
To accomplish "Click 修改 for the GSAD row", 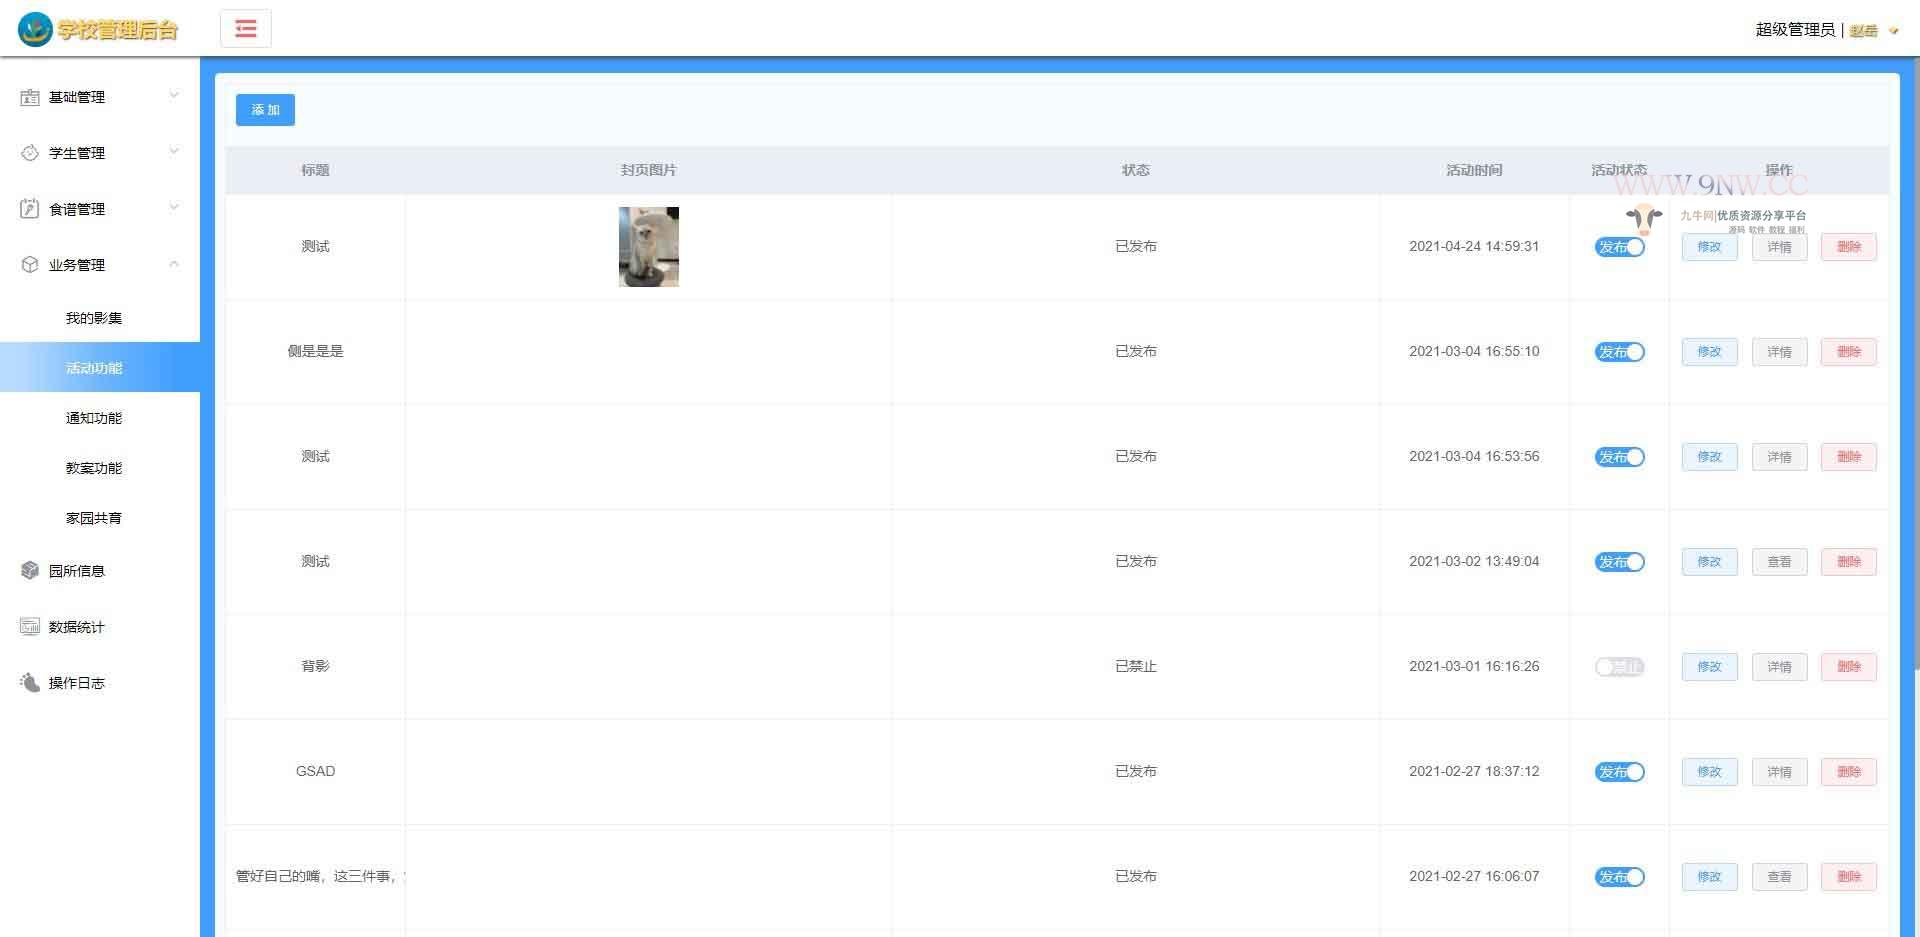I will tap(1709, 772).
